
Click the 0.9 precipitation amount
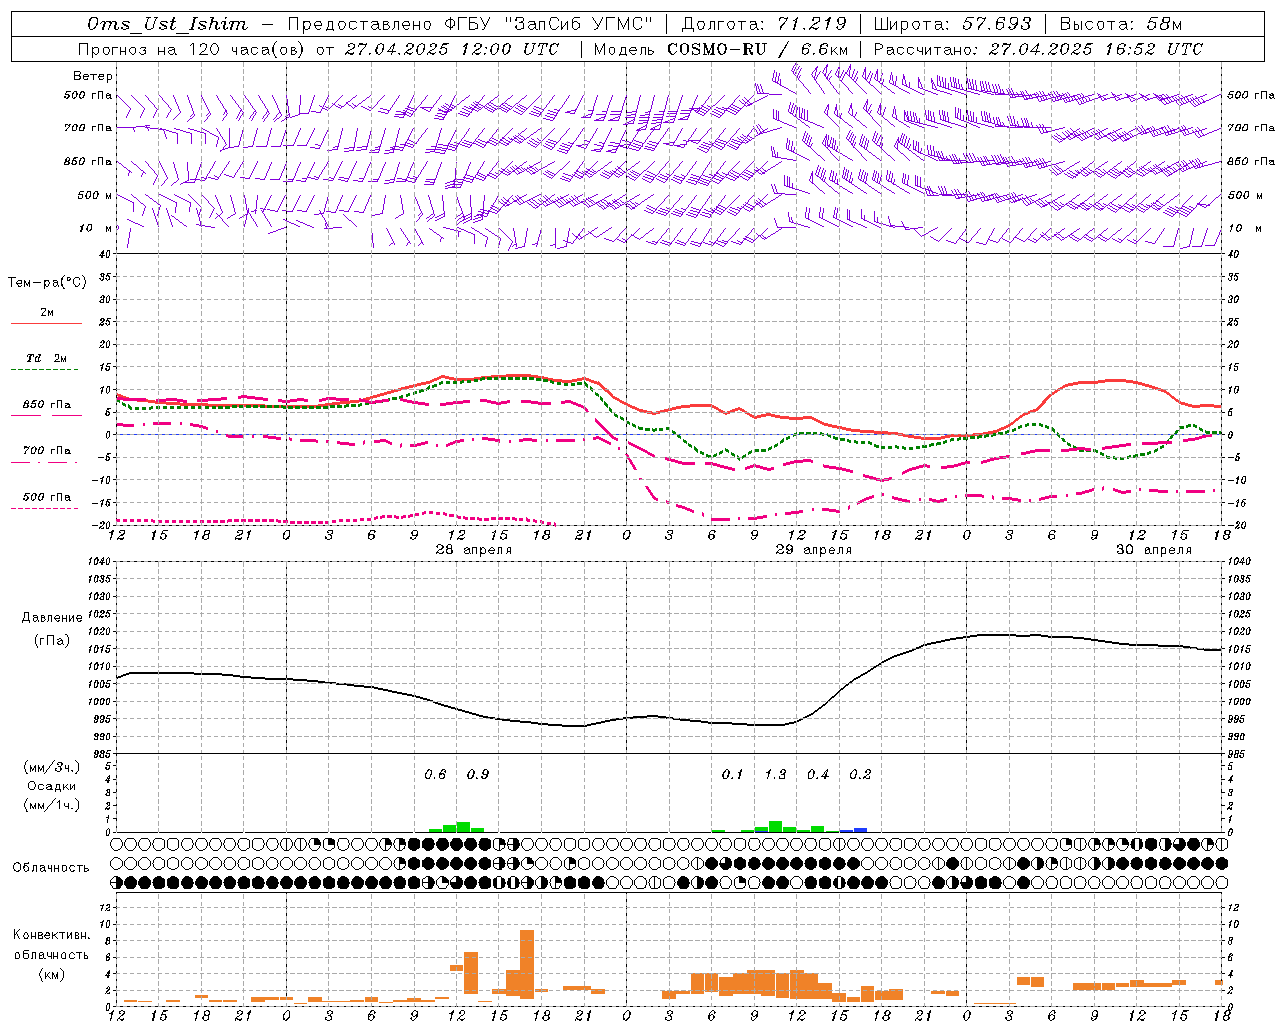point(478,774)
